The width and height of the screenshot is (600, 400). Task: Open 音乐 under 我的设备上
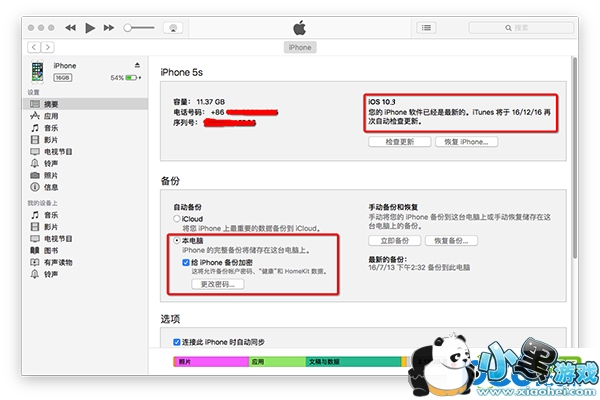pyautogui.click(x=85, y=215)
